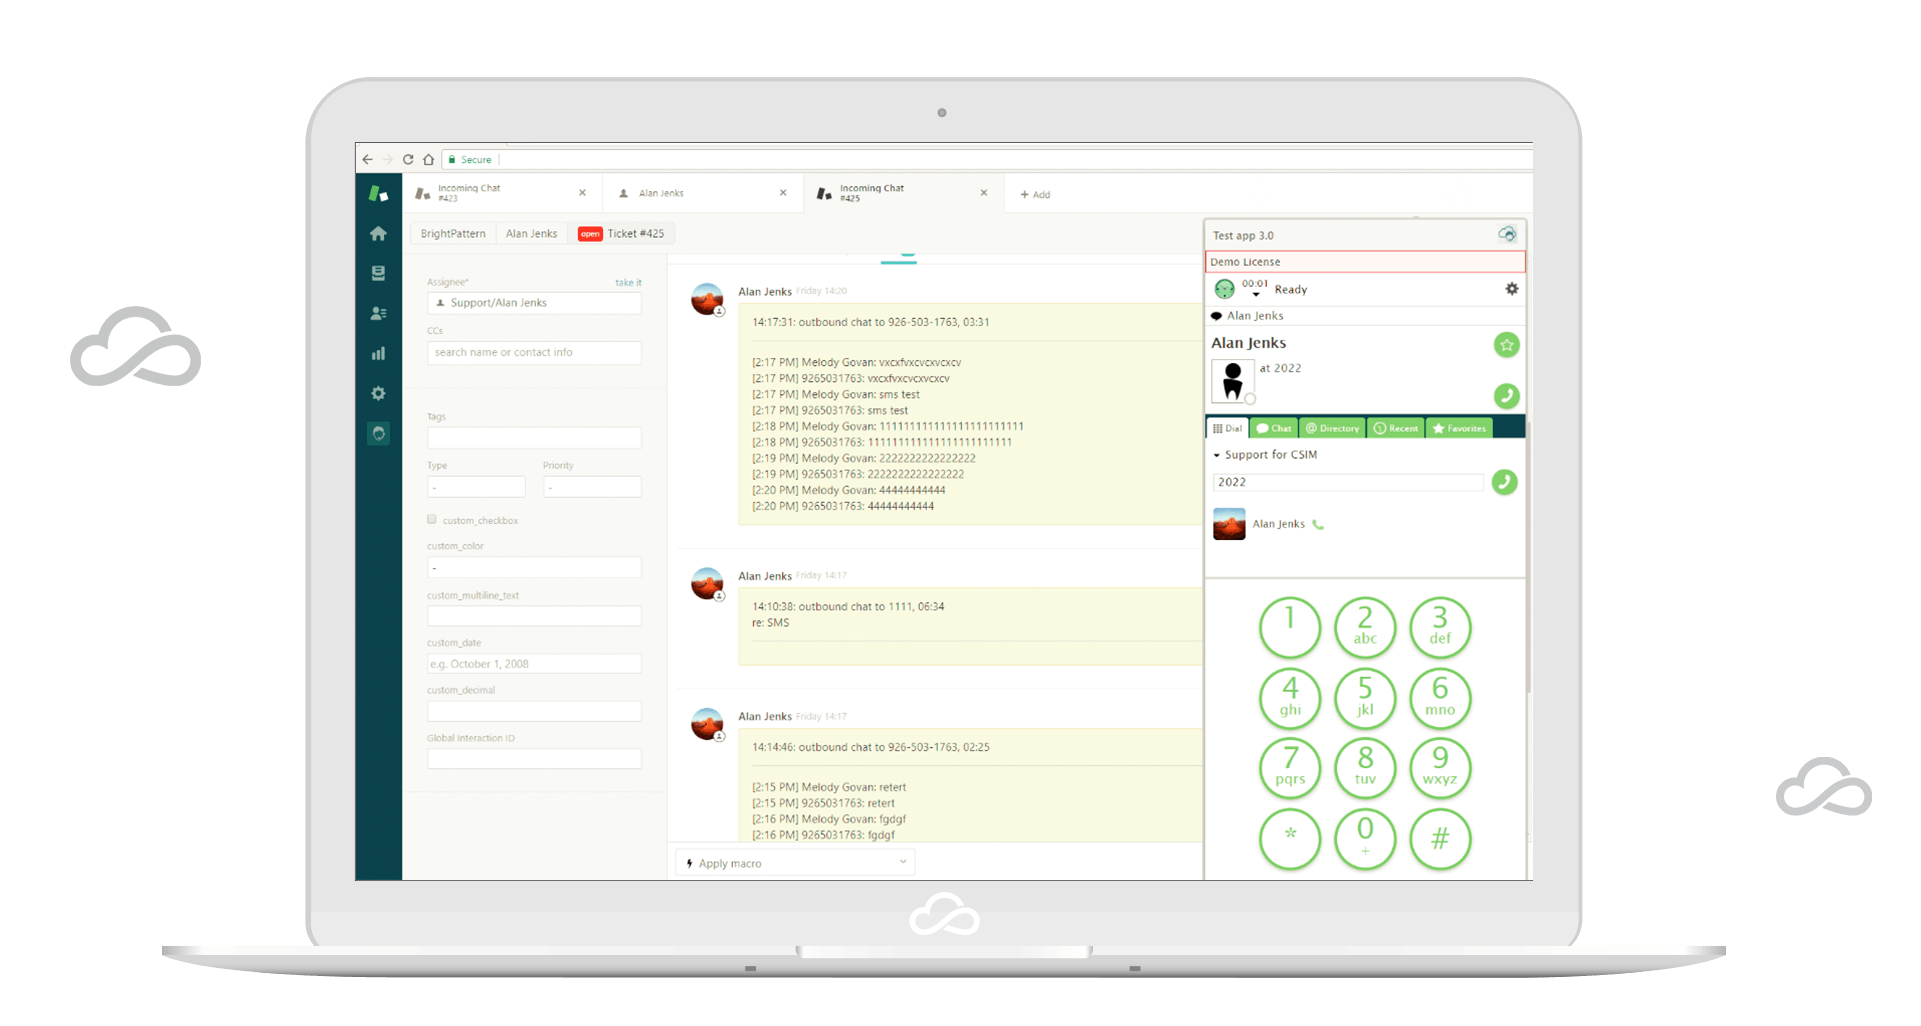Viewport: 1921px width, 1026px height.
Task: Reload the page with refresh icon
Action: coord(408,159)
